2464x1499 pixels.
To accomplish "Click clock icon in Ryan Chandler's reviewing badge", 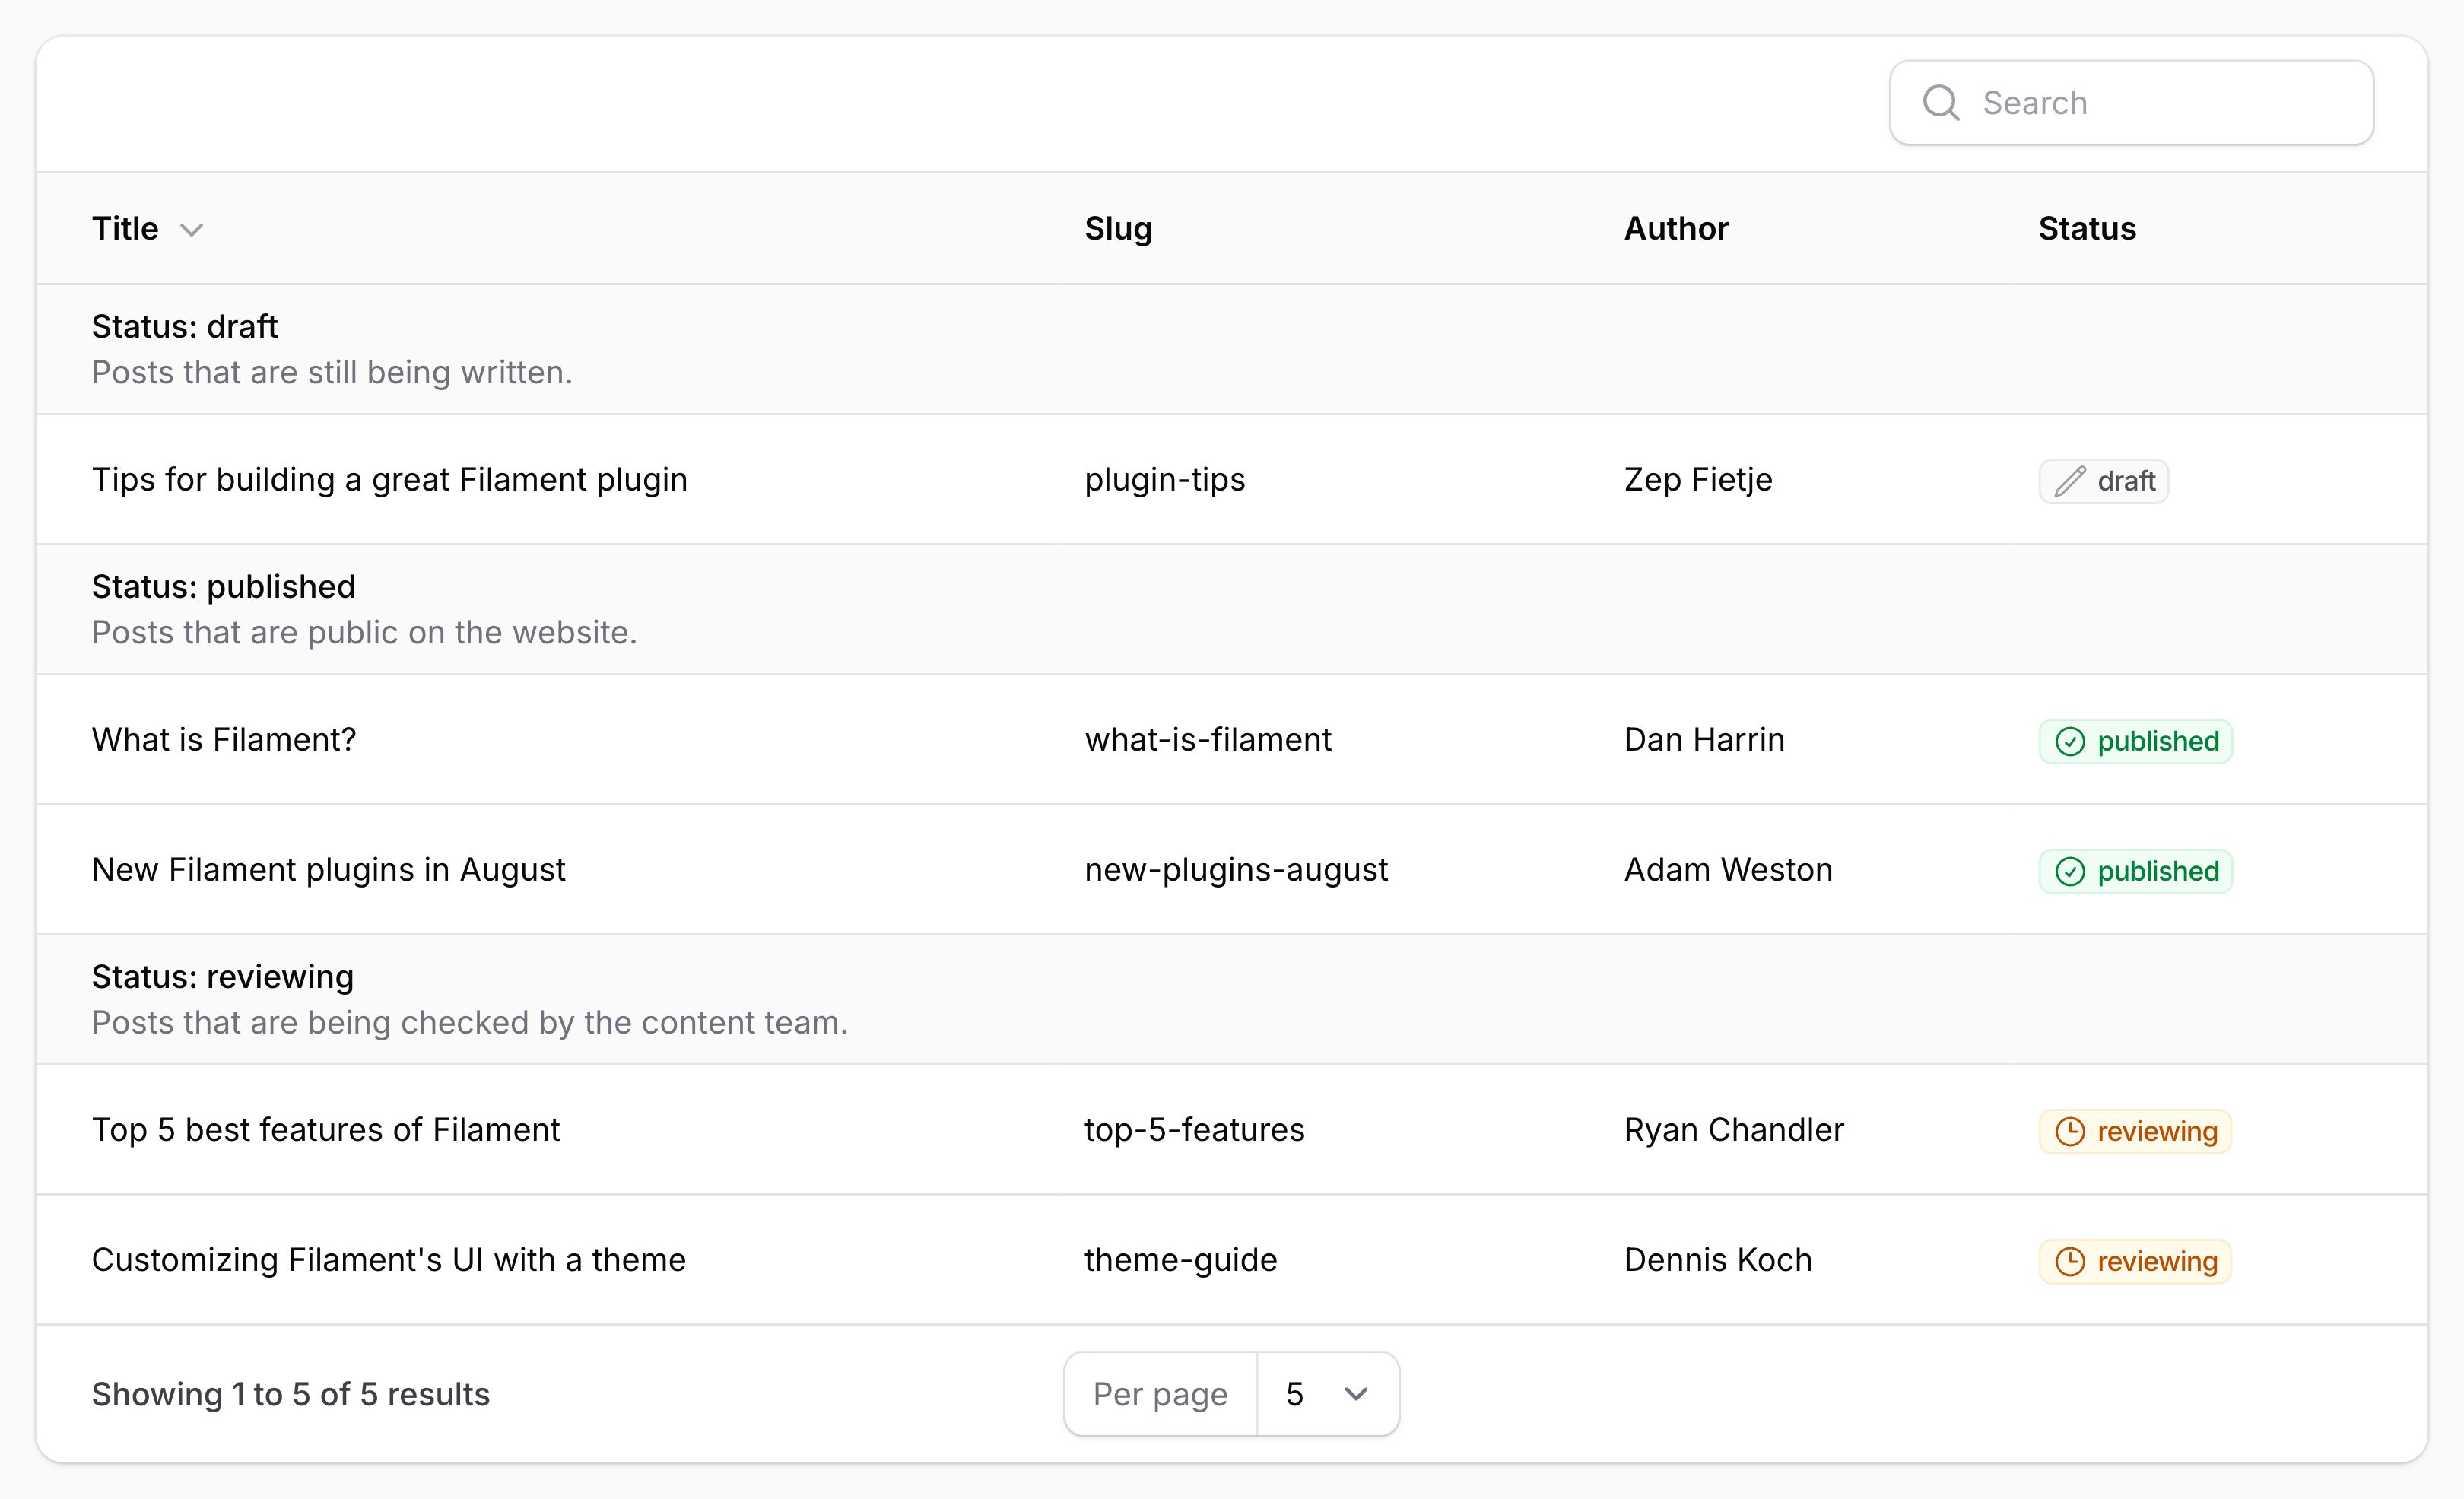I will point(2070,1132).
